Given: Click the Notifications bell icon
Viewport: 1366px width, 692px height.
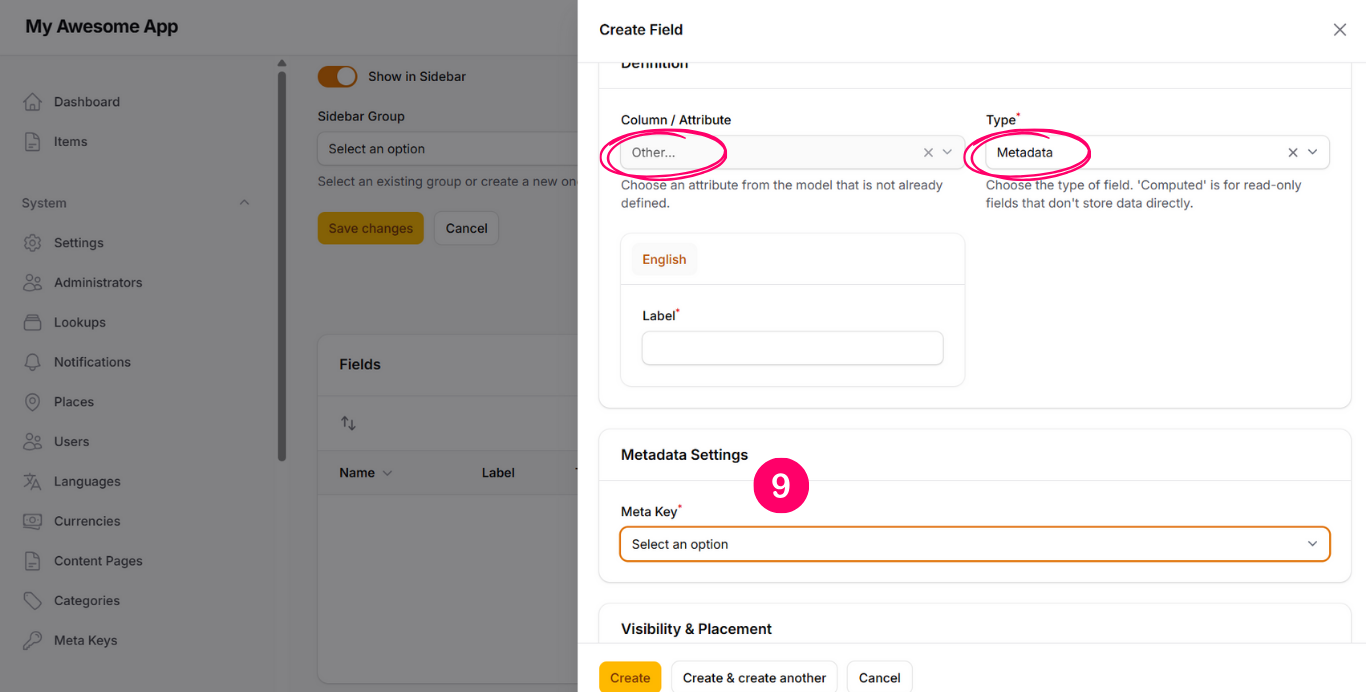Looking at the screenshot, I should coord(33,362).
